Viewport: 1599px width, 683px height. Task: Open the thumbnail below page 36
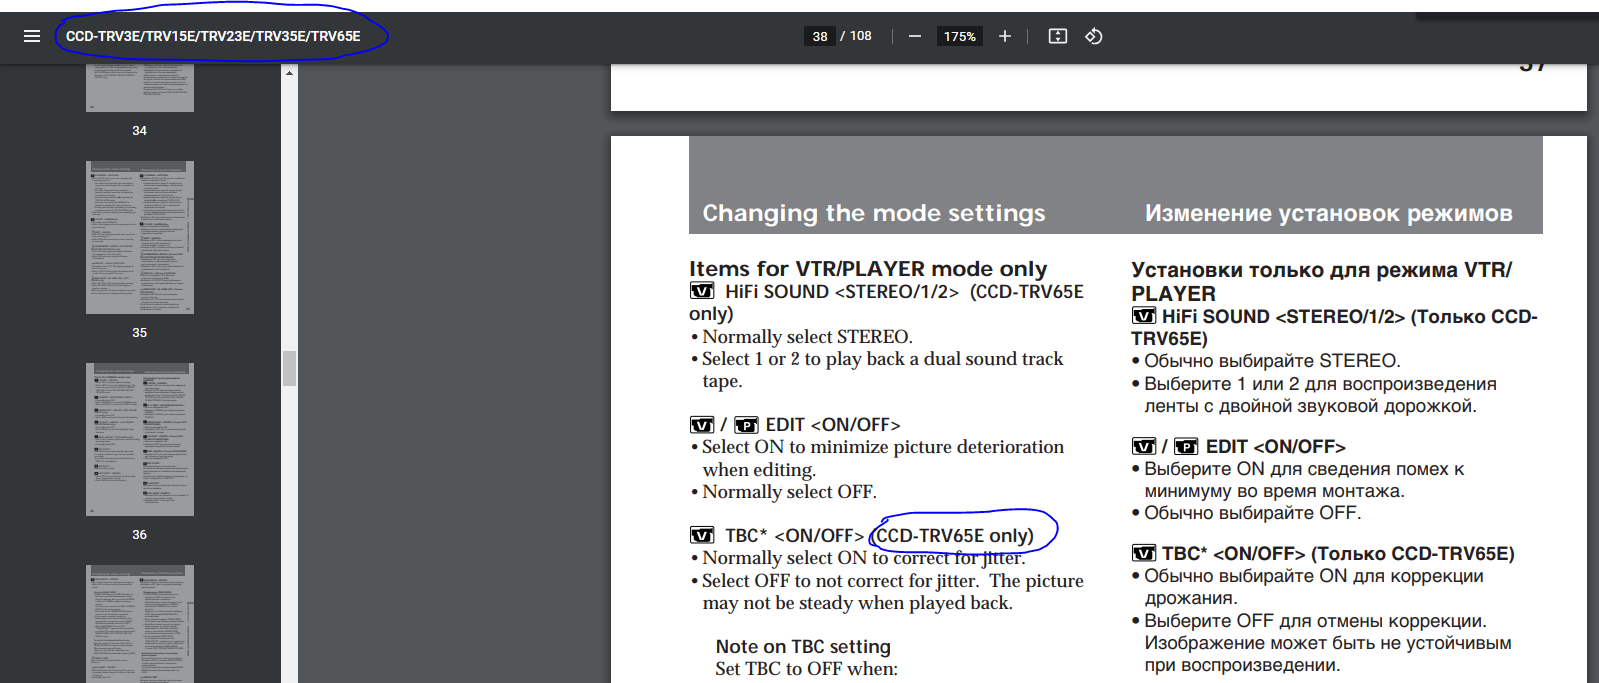[x=140, y=624]
